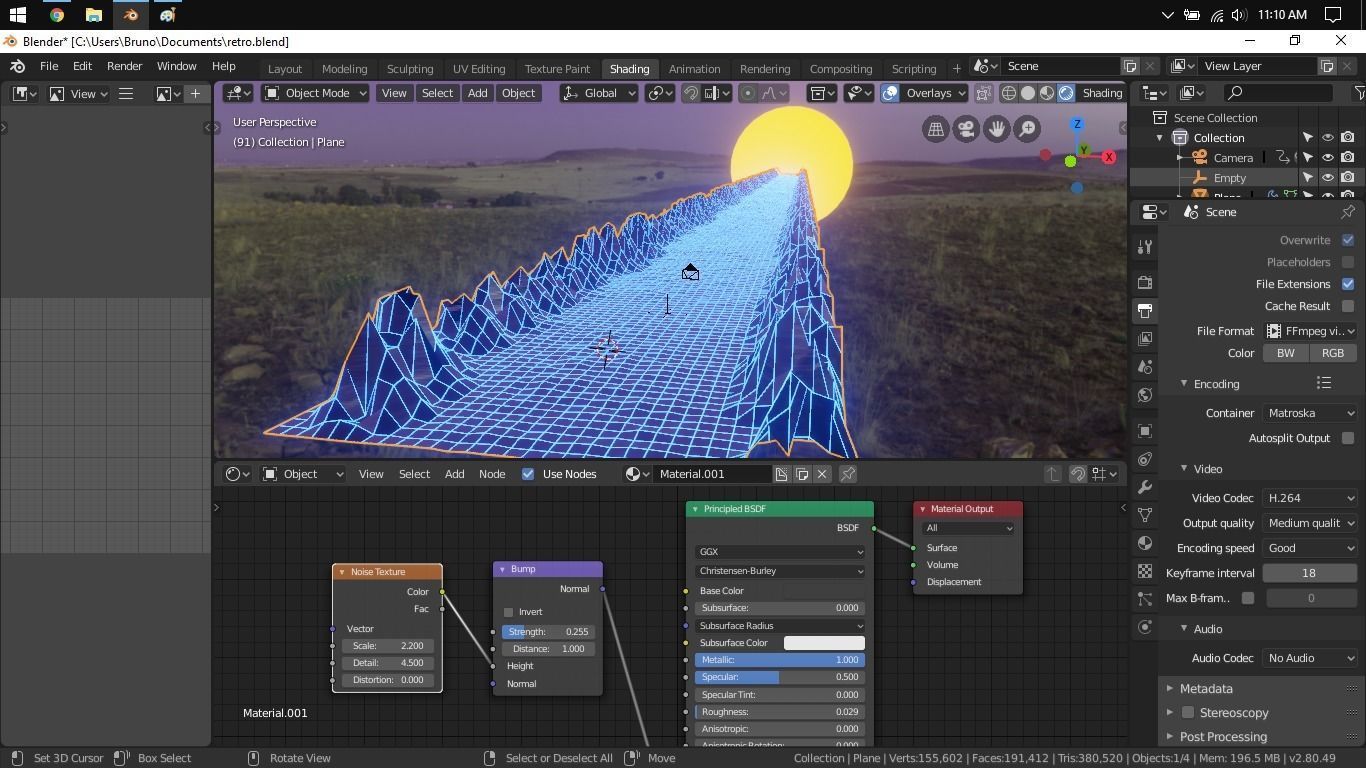1366x768 pixels.
Task: Open the Texture properties checker tab
Action: [x=1145, y=571]
